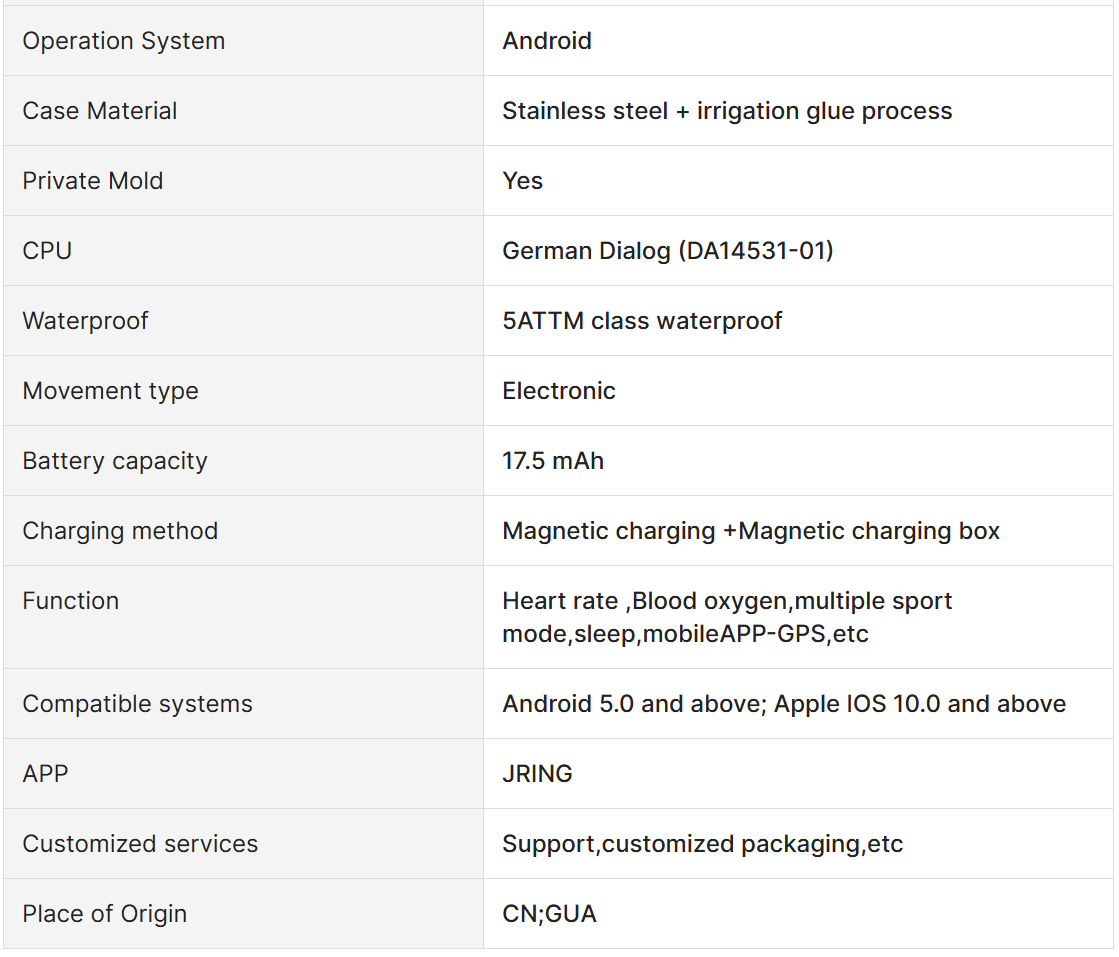Select the Private Mold row label
This screenshot has height=957, width=1119.
[92, 181]
